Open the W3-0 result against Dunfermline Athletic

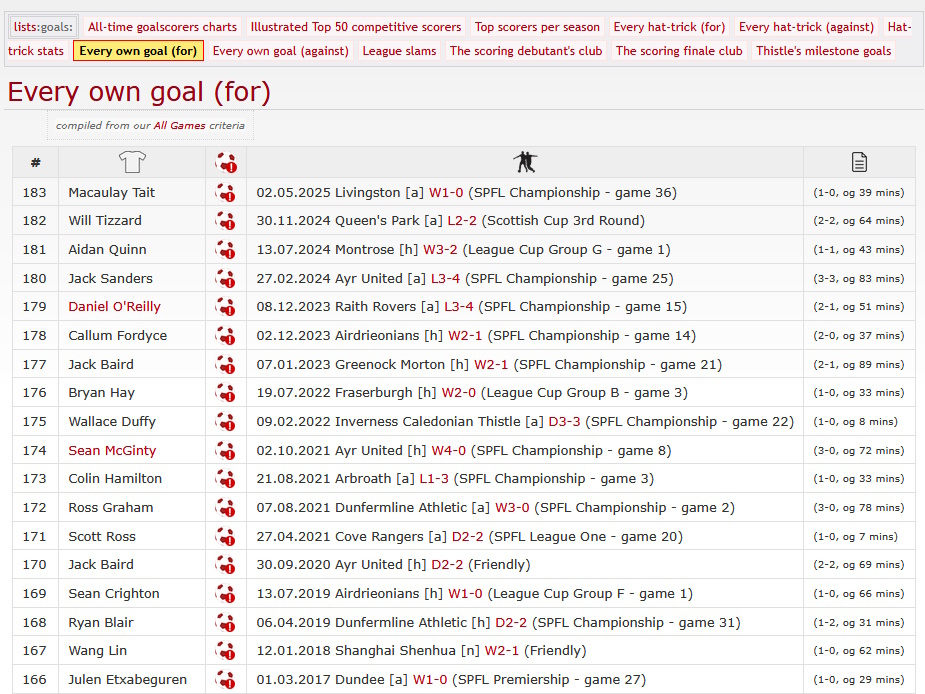[x=512, y=508]
